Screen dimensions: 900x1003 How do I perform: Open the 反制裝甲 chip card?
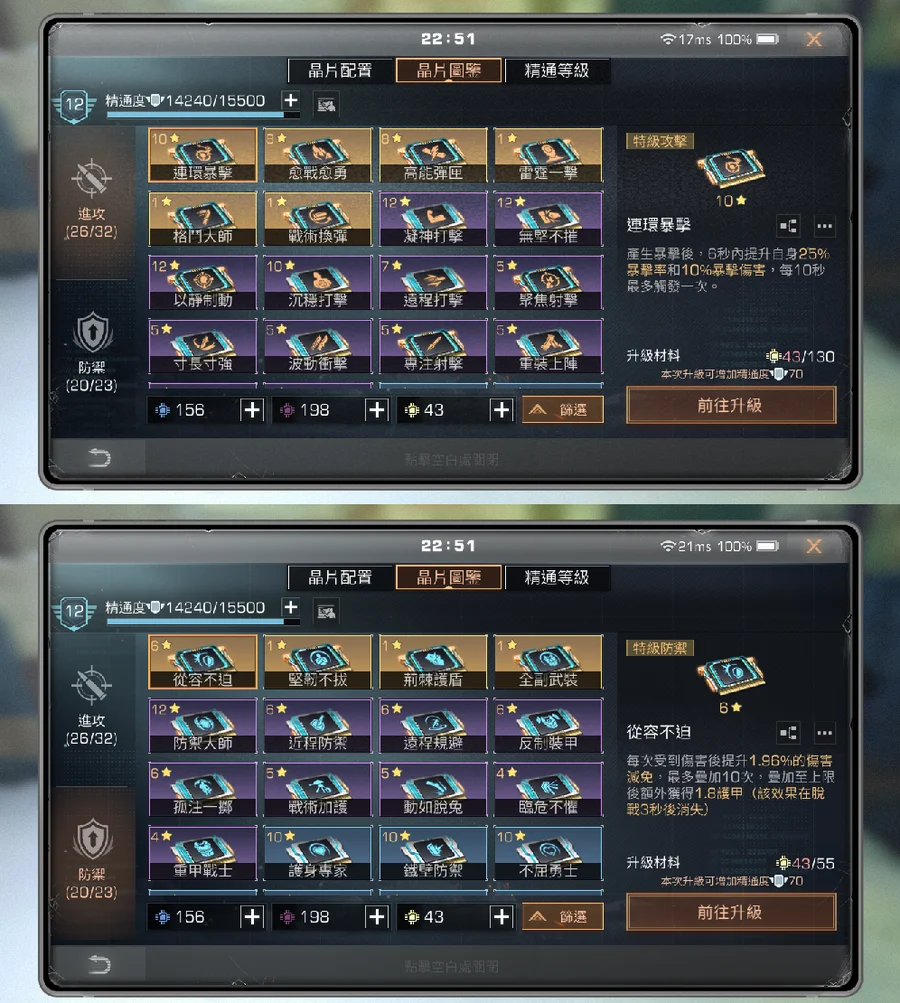548,726
